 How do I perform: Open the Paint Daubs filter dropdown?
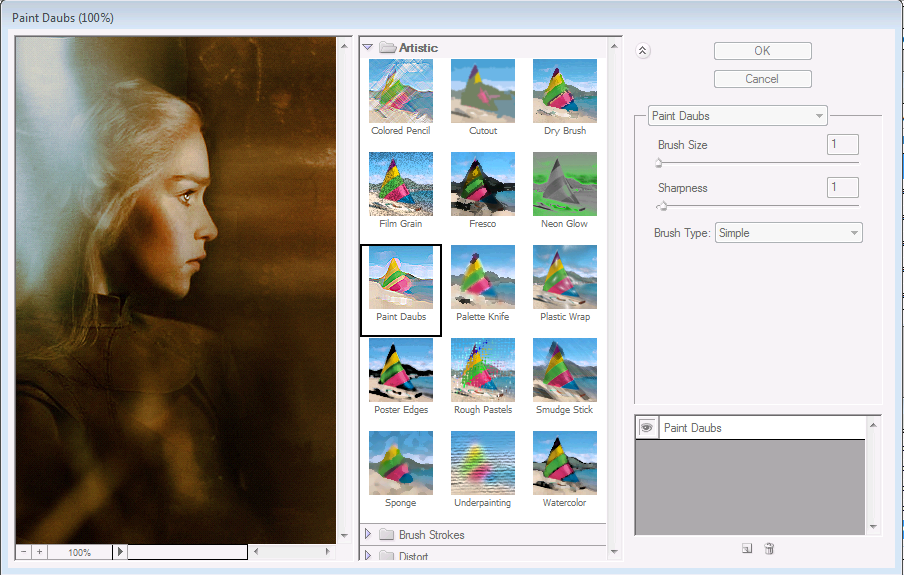pos(738,116)
